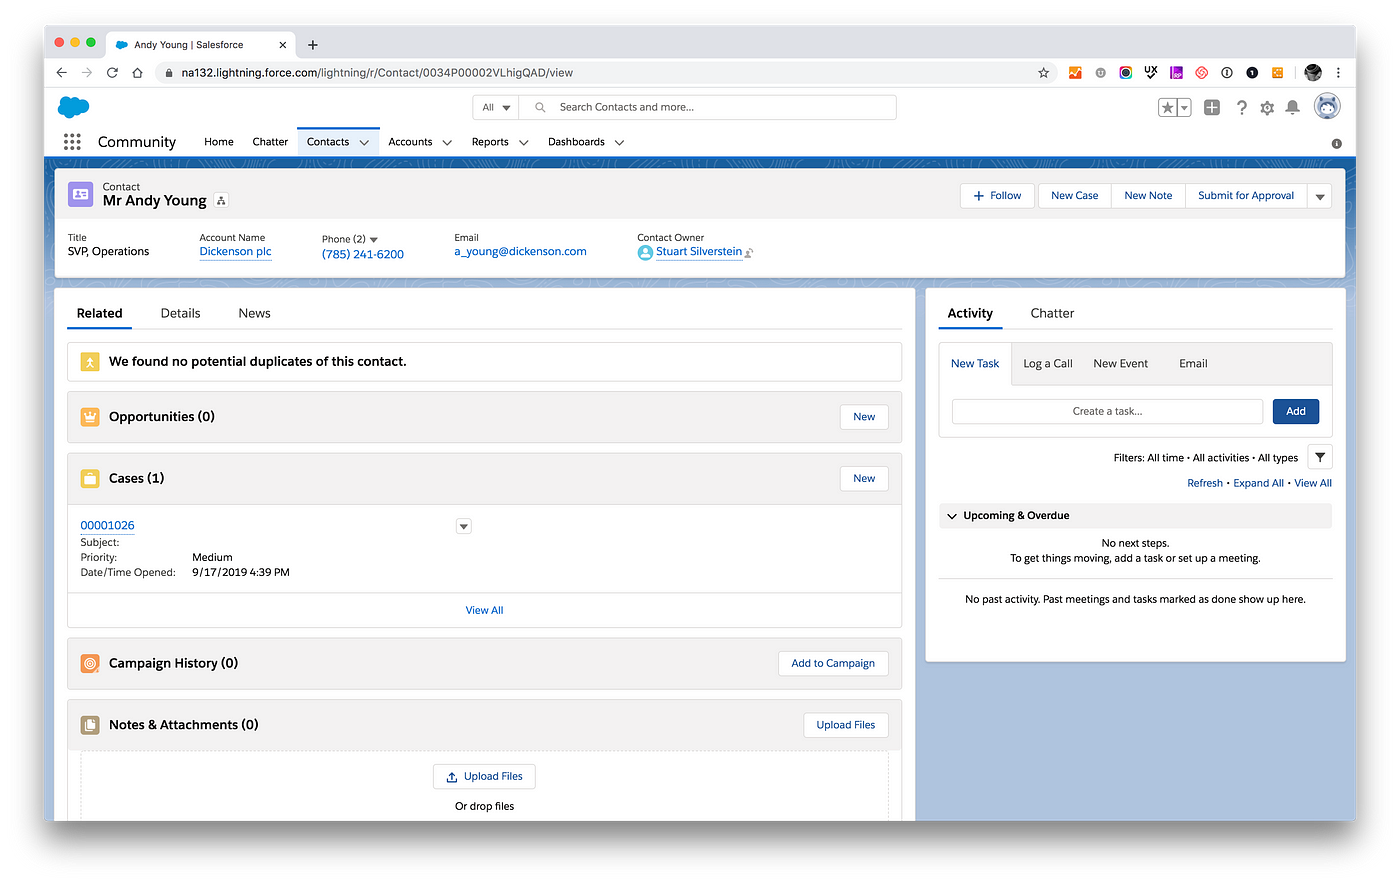
Task: Go to the Chatter nav tab
Action: click(x=270, y=142)
